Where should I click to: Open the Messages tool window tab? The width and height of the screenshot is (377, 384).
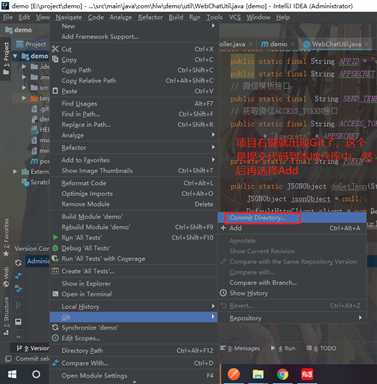(x=240, y=348)
